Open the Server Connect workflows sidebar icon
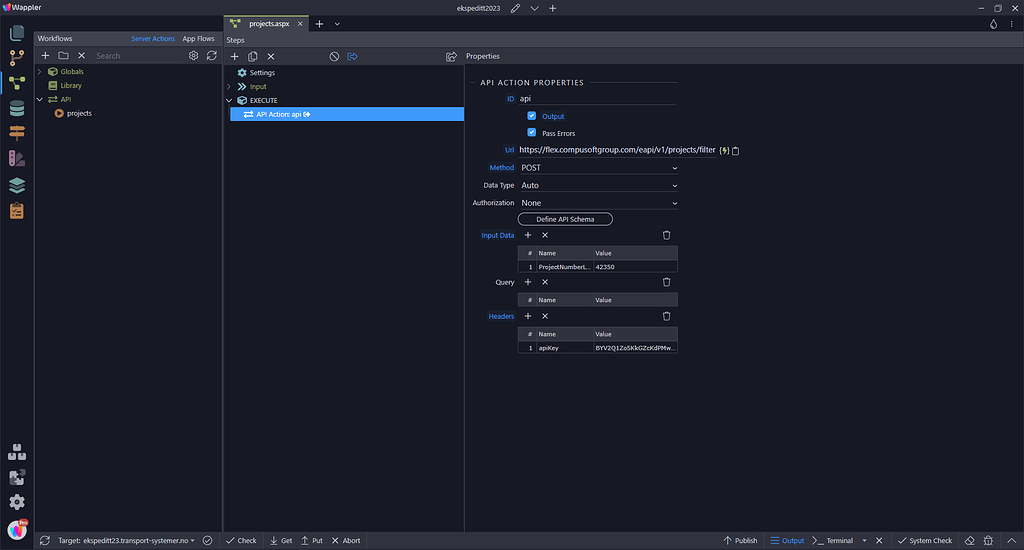Image resolution: width=1024 pixels, height=550 pixels. pos(16,83)
